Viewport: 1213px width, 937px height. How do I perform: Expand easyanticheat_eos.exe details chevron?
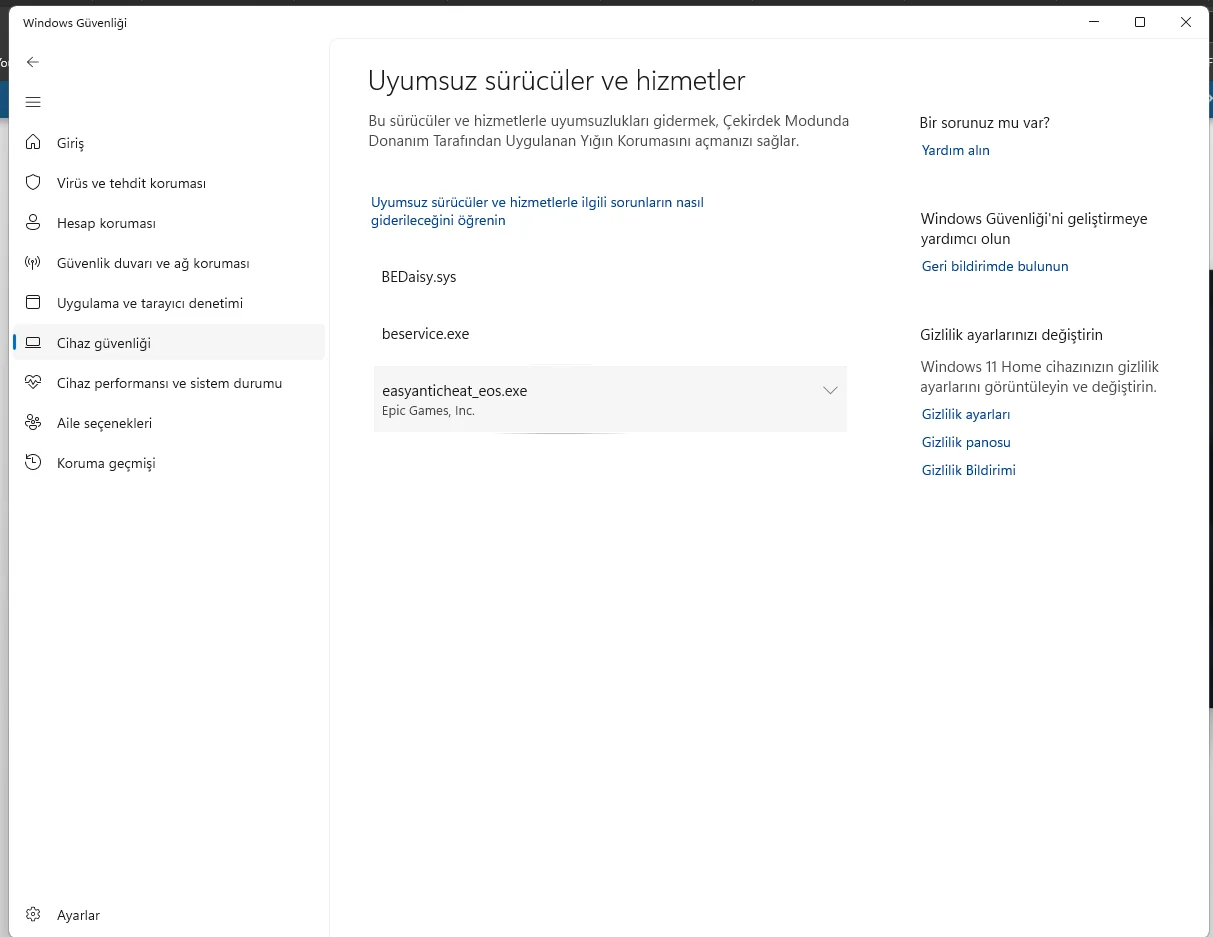point(830,391)
